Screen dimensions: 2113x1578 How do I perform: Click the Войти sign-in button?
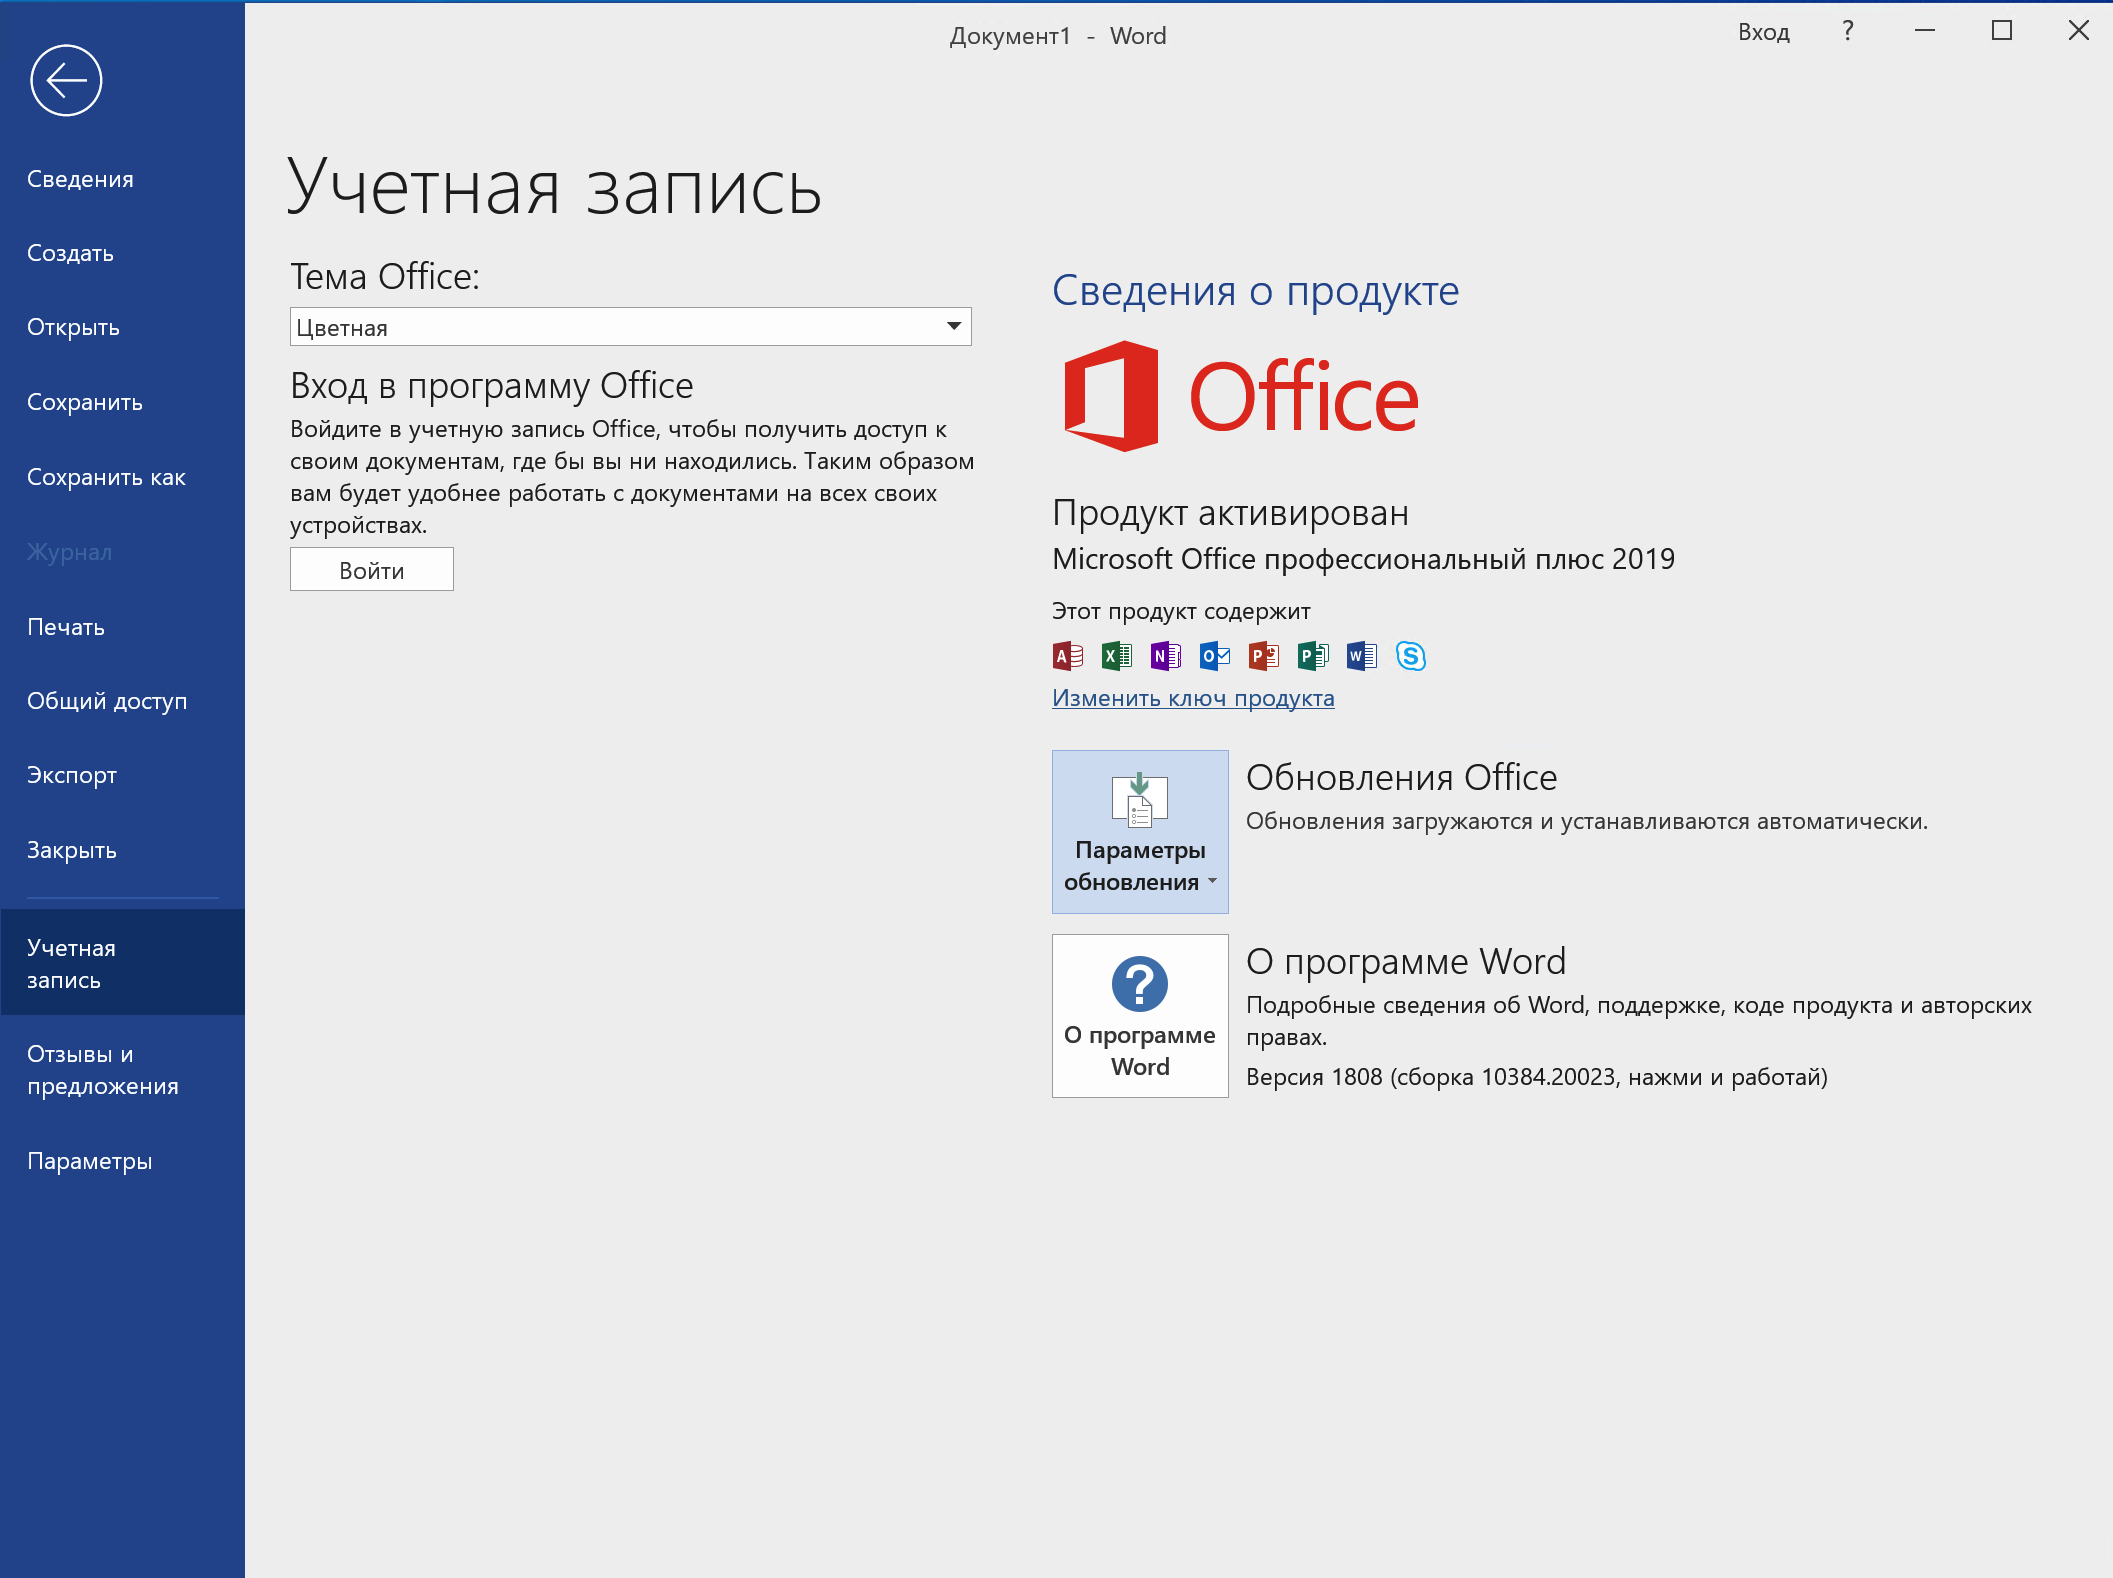pos(372,569)
